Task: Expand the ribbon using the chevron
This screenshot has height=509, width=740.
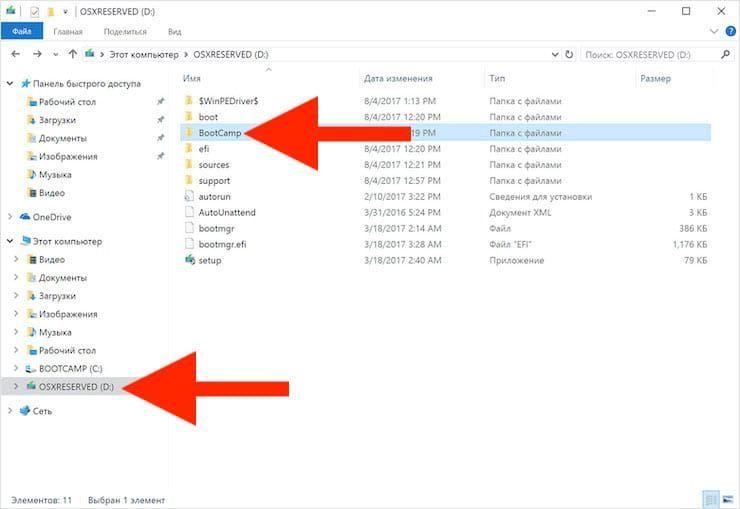Action: click(x=714, y=32)
